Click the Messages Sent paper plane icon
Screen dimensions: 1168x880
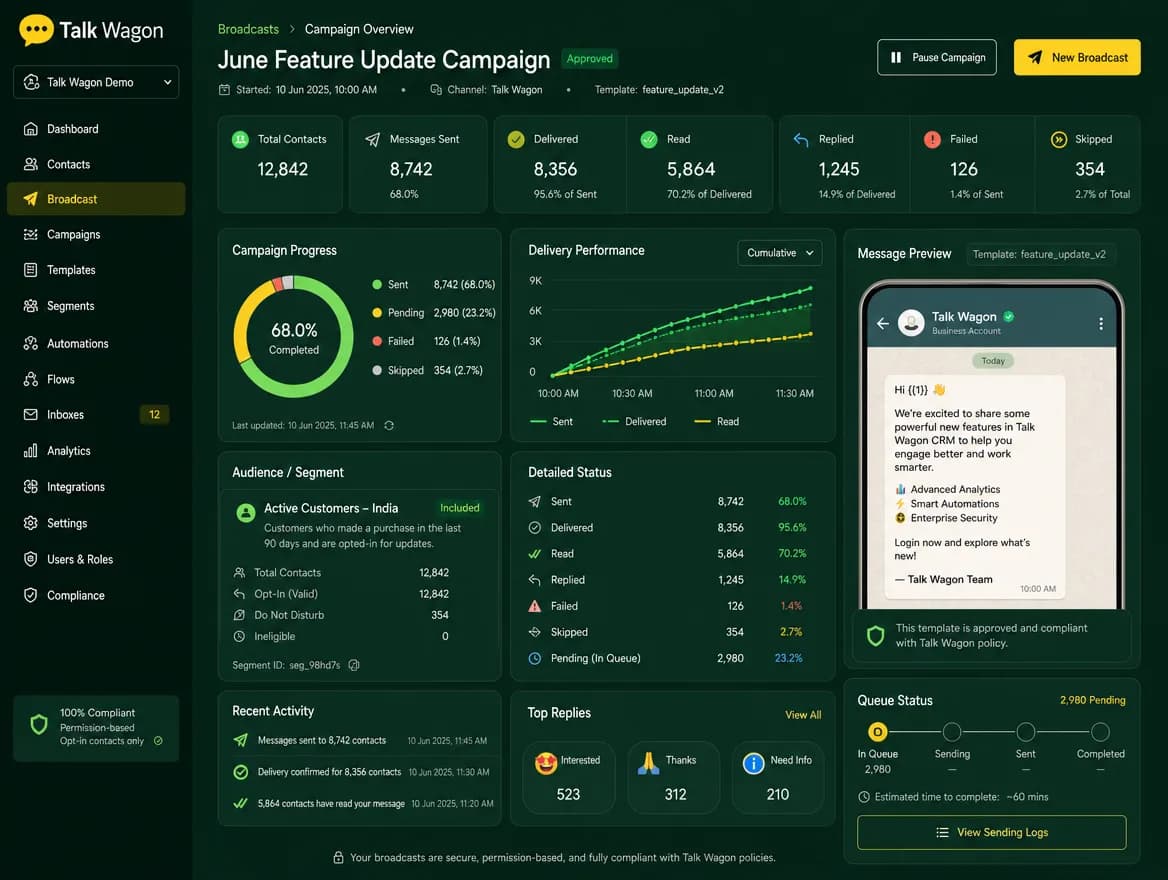[372, 139]
